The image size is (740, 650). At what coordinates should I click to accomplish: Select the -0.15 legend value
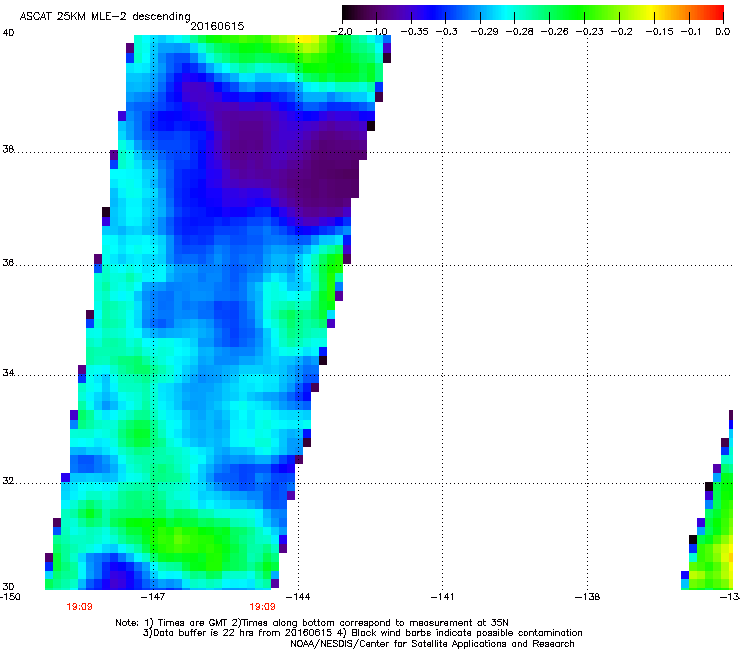pos(659,32)
